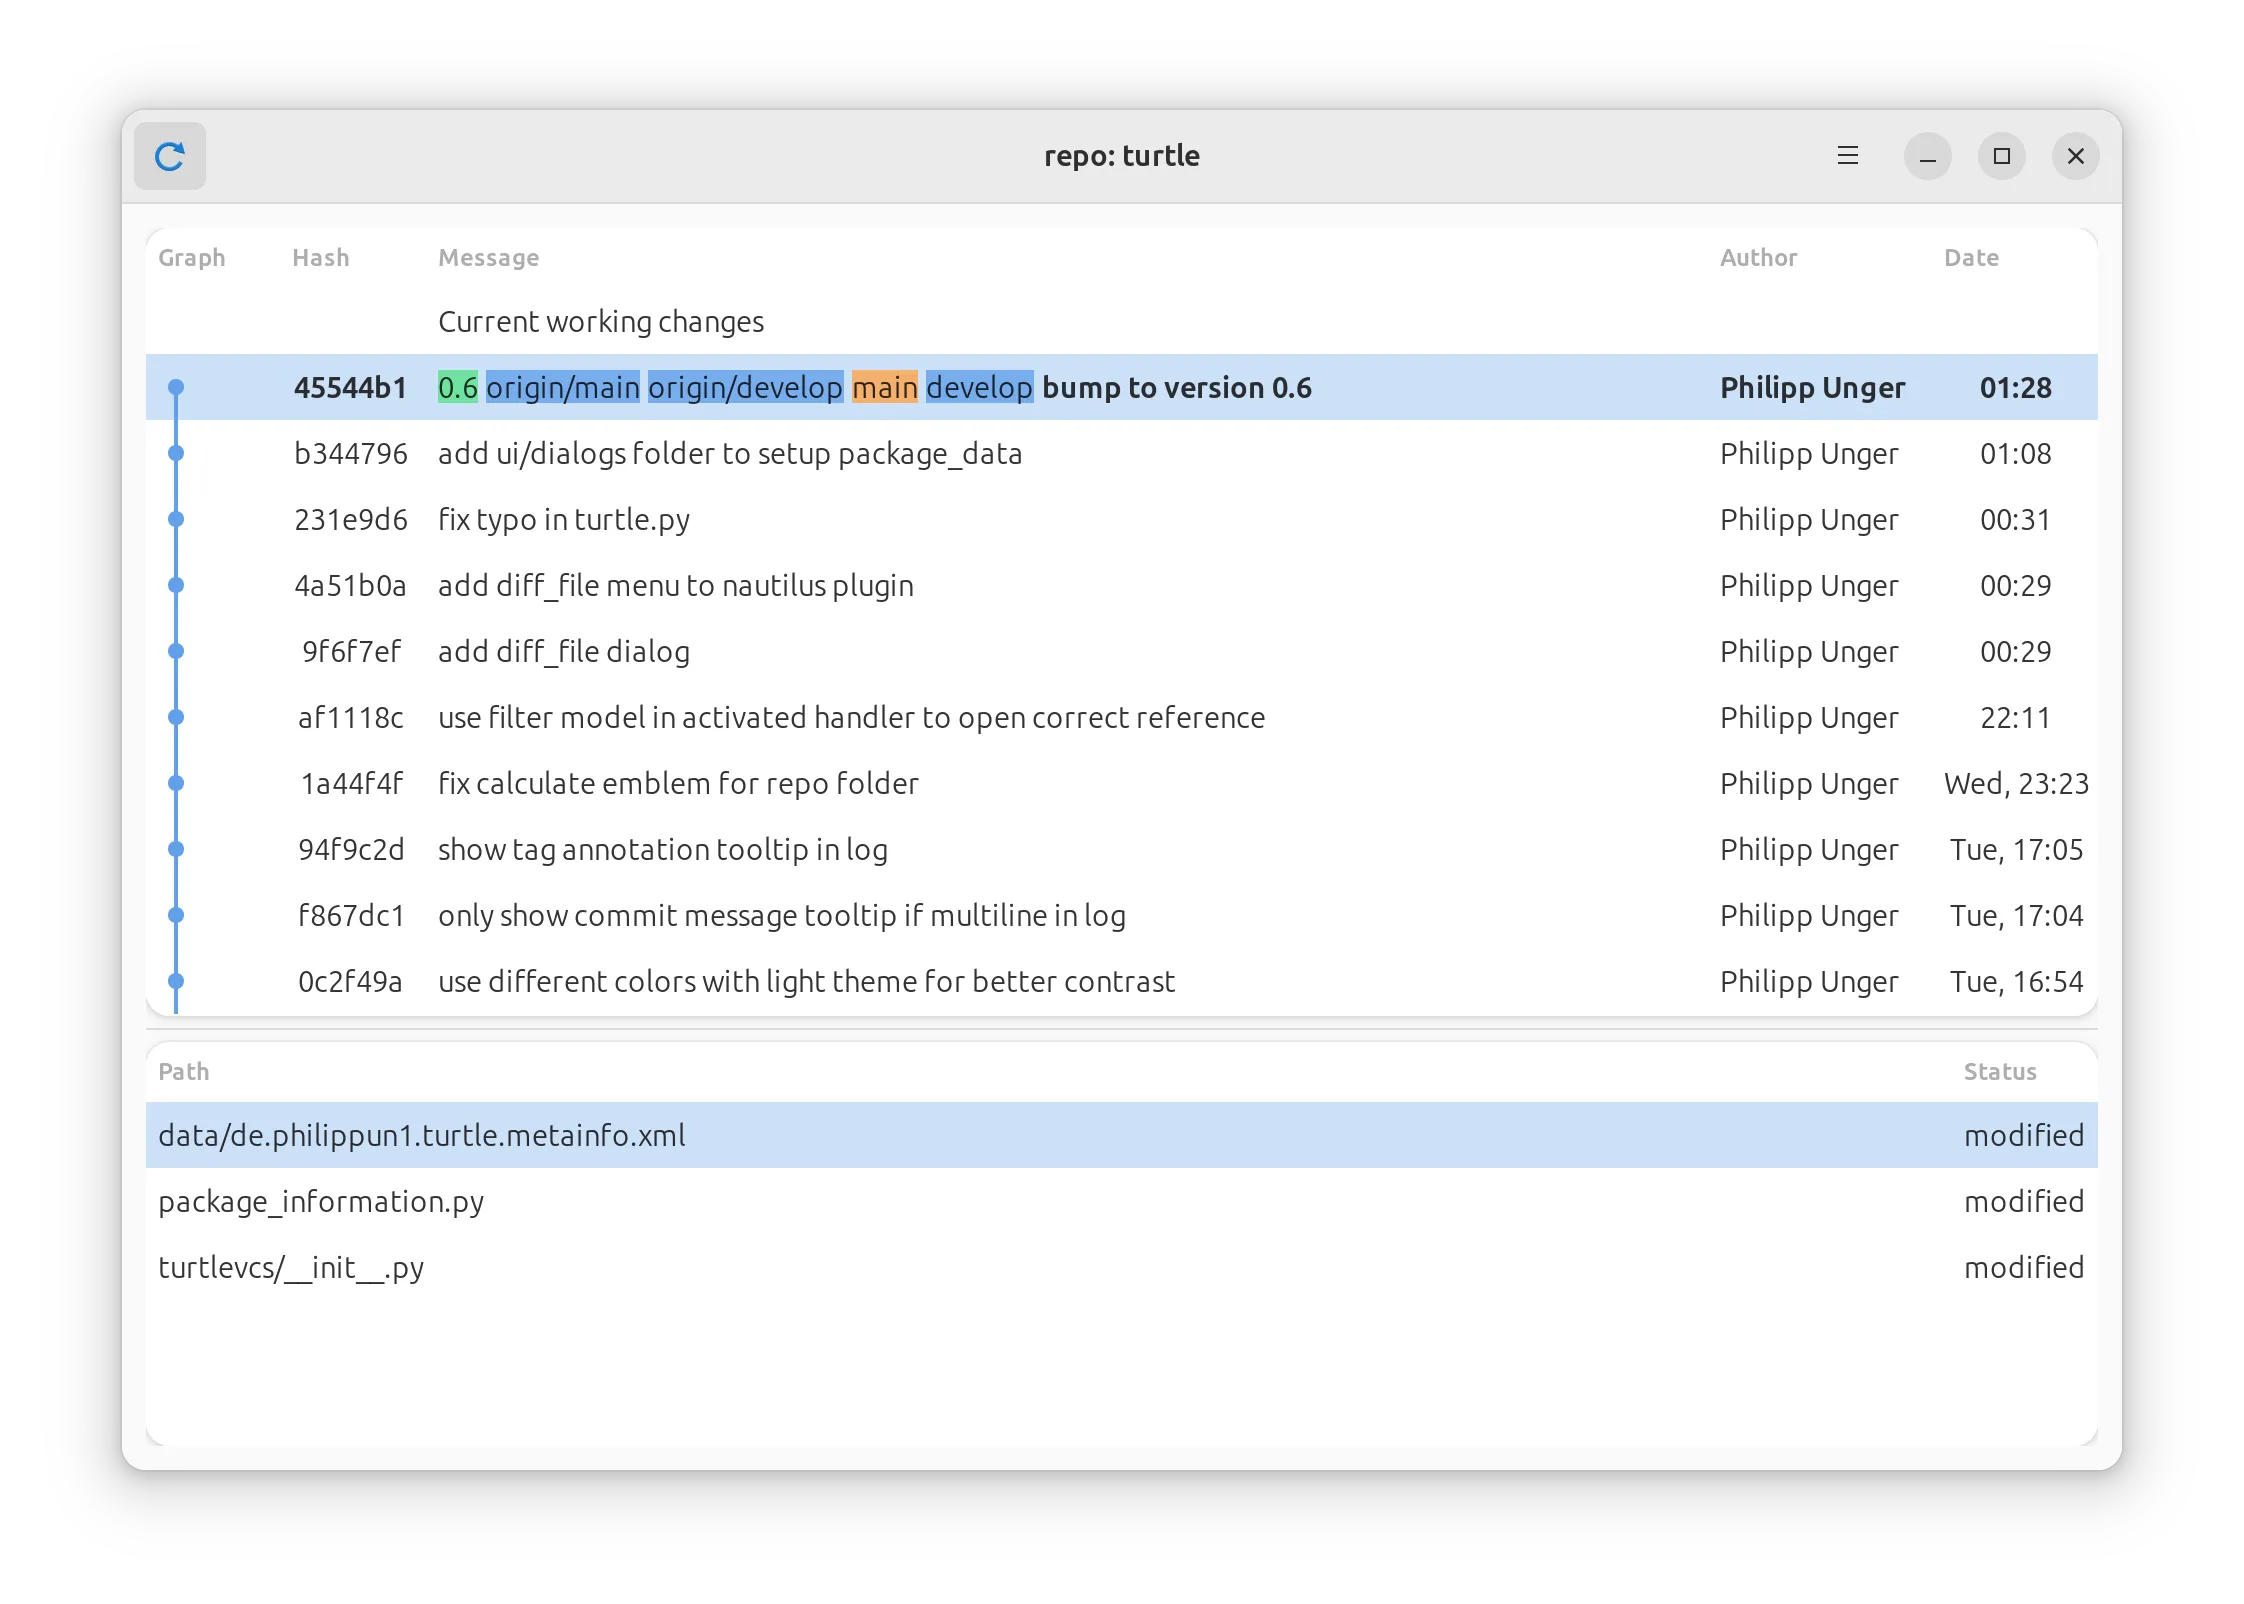Maximize the repo window
The image size is (2244, 1604).
pyautogui.click(x=2001, y=156)
